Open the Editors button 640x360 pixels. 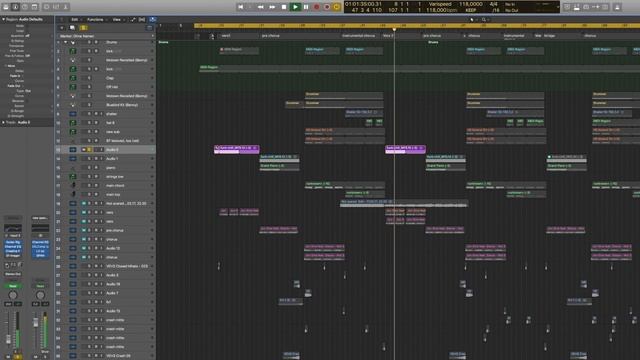click(x=65, y=7)
